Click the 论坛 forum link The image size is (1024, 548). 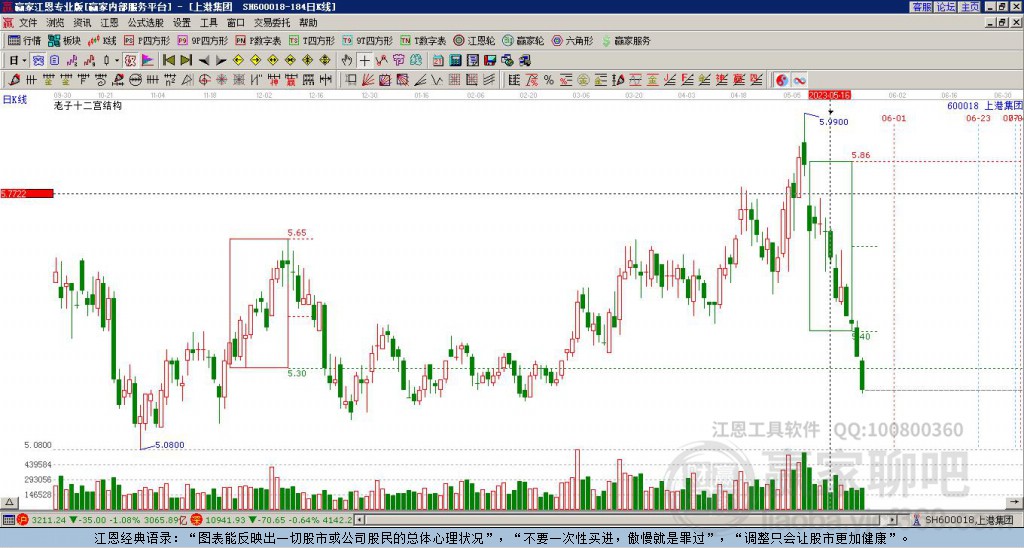pyautogui.click(x=945, y=6)
